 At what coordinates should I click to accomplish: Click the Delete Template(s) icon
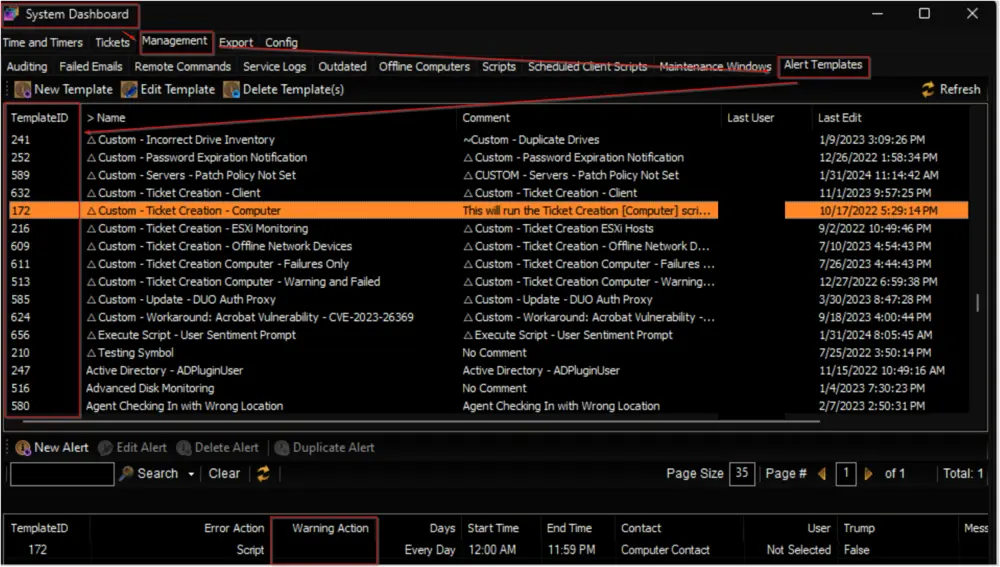(x=232, y=90)
